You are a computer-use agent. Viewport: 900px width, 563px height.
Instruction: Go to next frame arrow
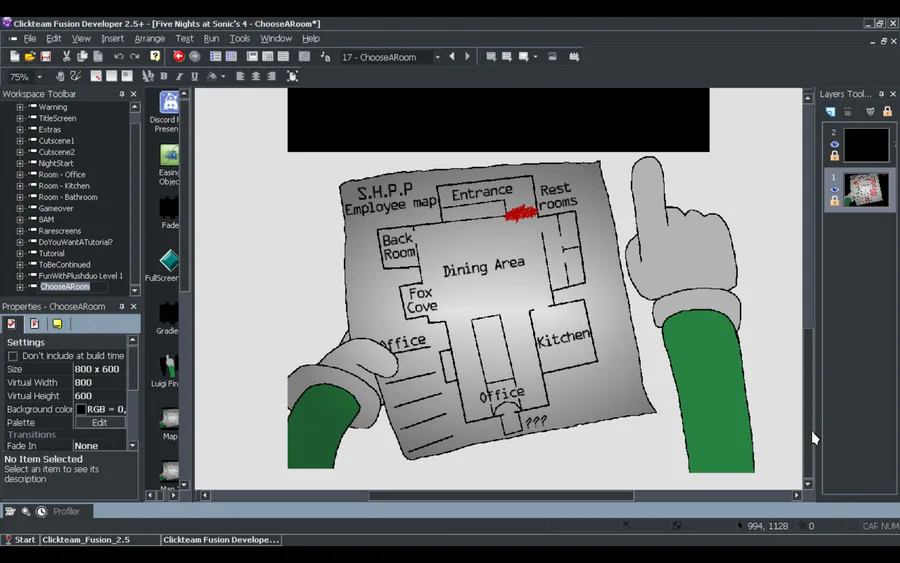[x=467, y=56]
